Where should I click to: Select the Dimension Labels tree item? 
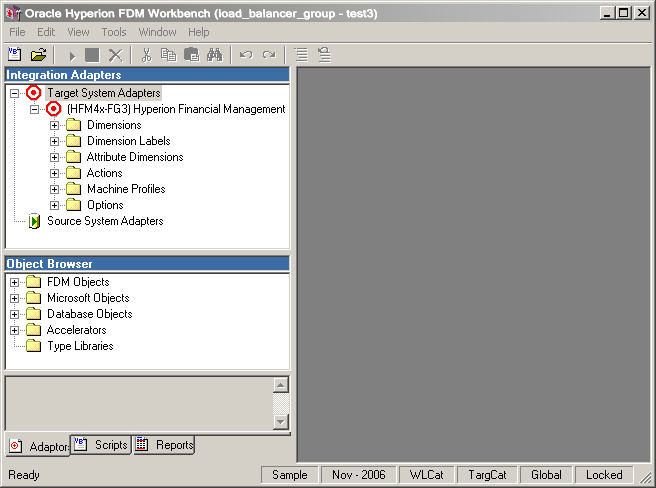(x=128, y=141)
